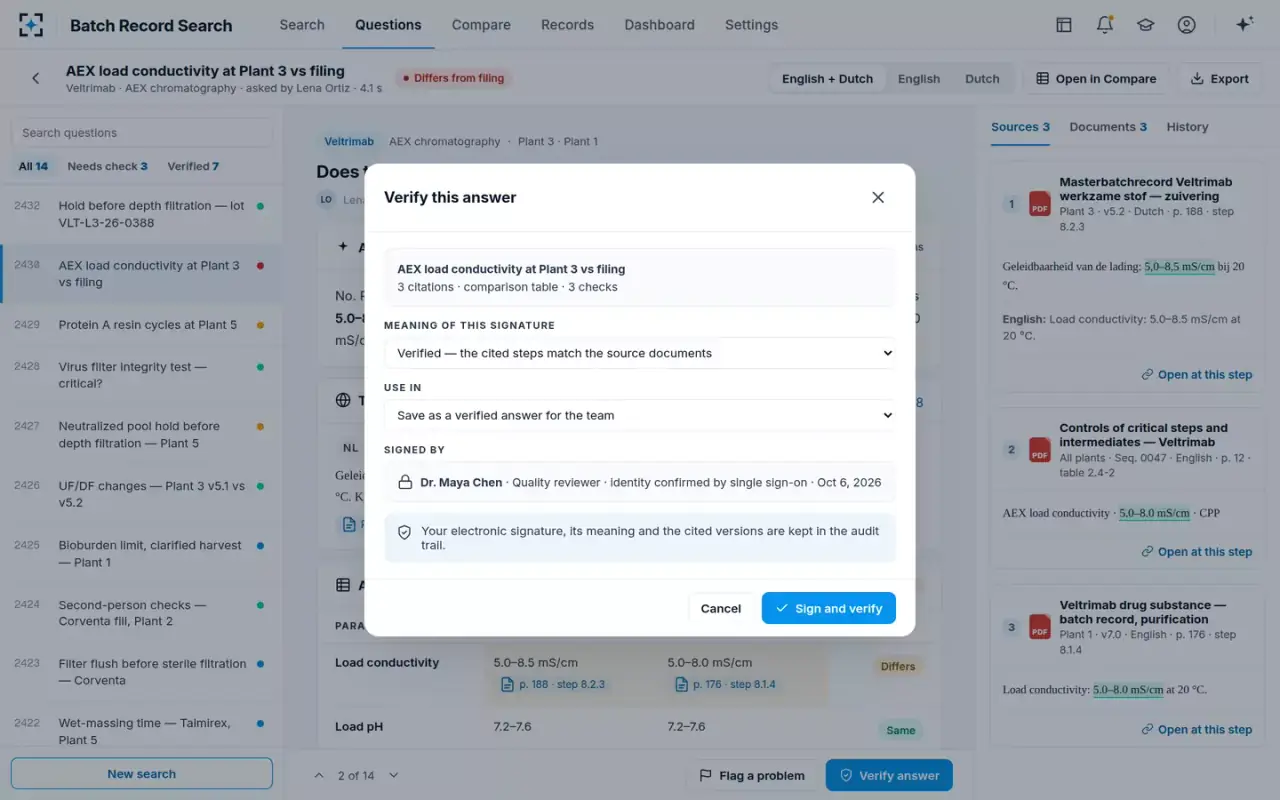Open this step for batch record purification source
This screenshot has width=1280, height=800.
pos(1196,730)
